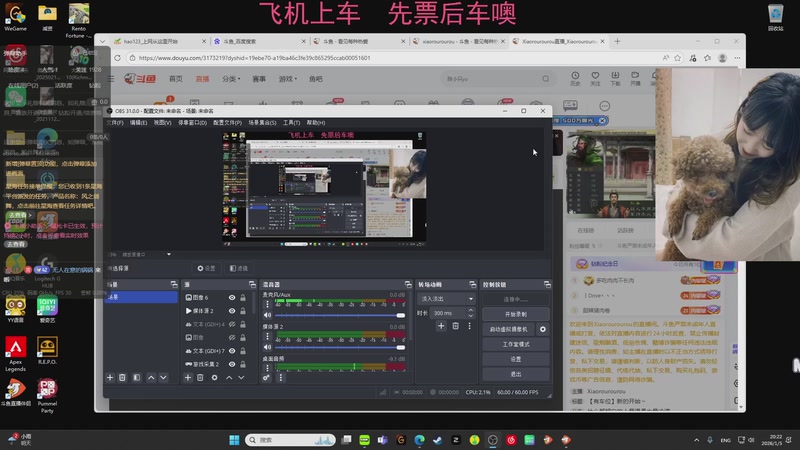Move scene down in scenes toolbar

(163, 378)
